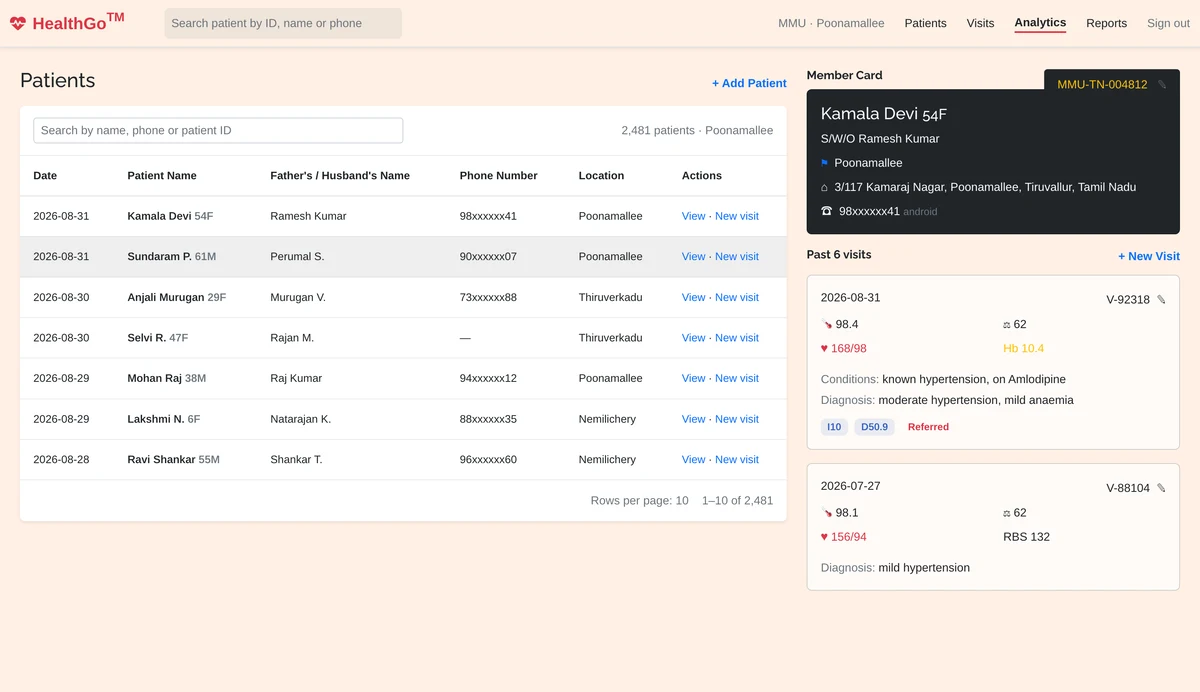The image size is (1200, 692).
Task: View Kamala Devi patient record
Action: 693,216
